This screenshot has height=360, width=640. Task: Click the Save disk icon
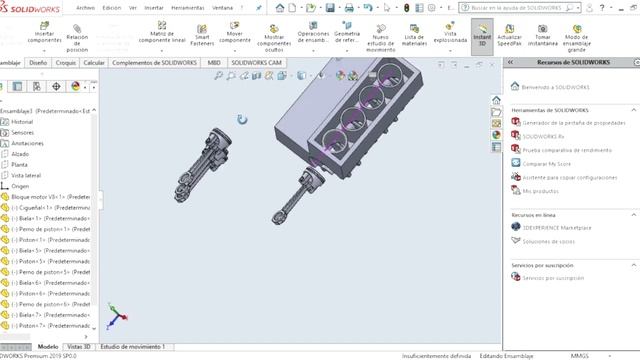[330, 8]
